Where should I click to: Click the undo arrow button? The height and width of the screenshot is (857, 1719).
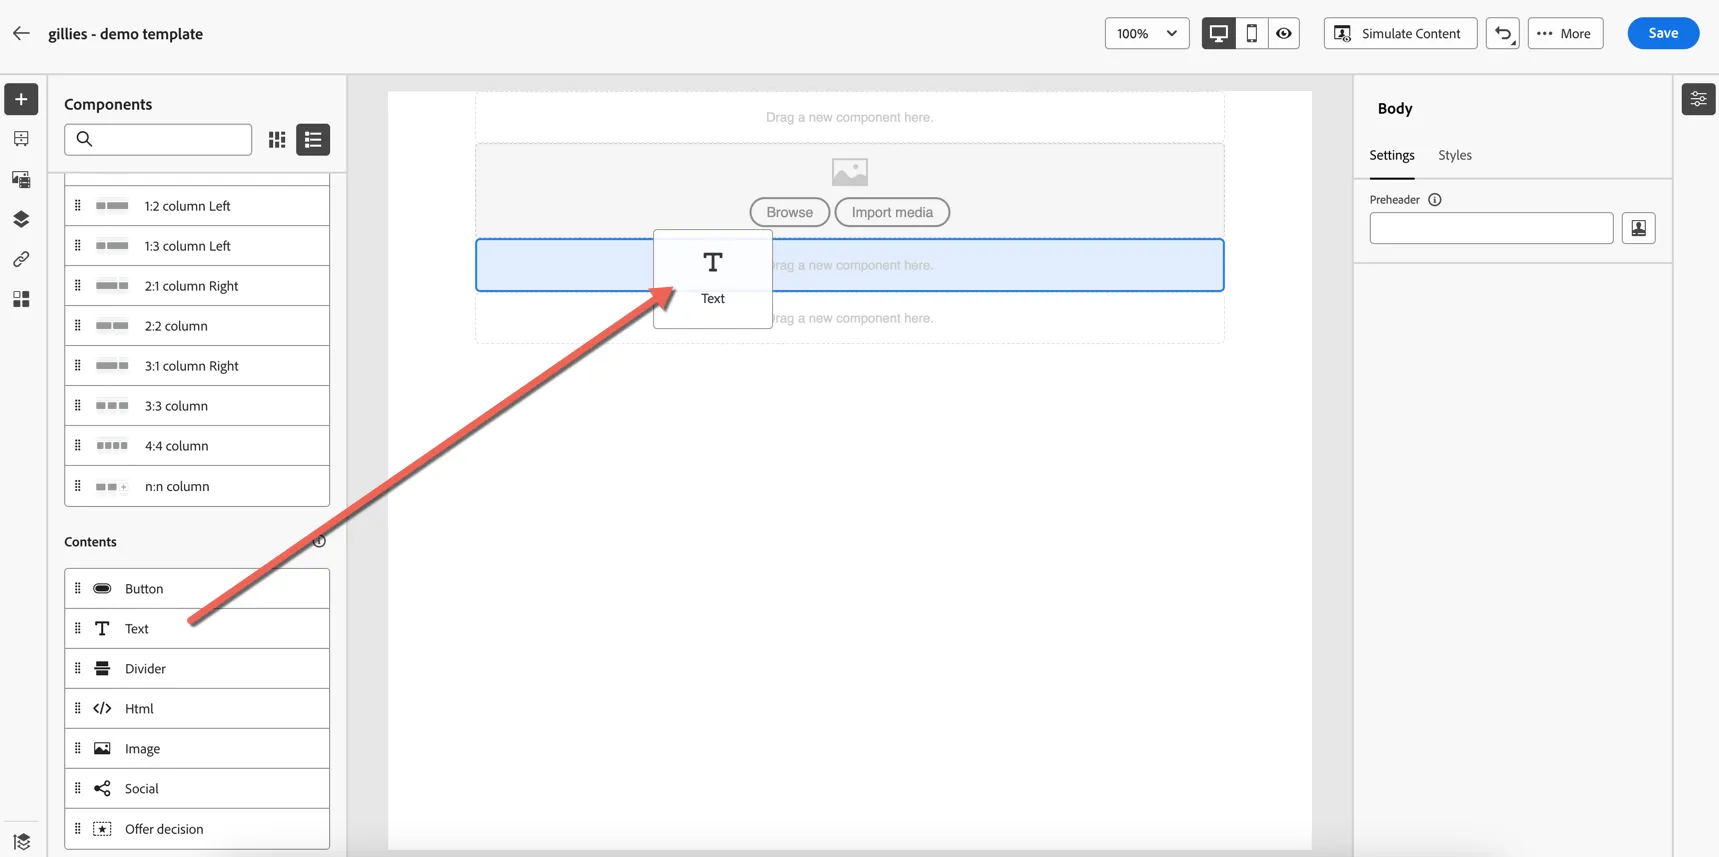pos(1502,33)
